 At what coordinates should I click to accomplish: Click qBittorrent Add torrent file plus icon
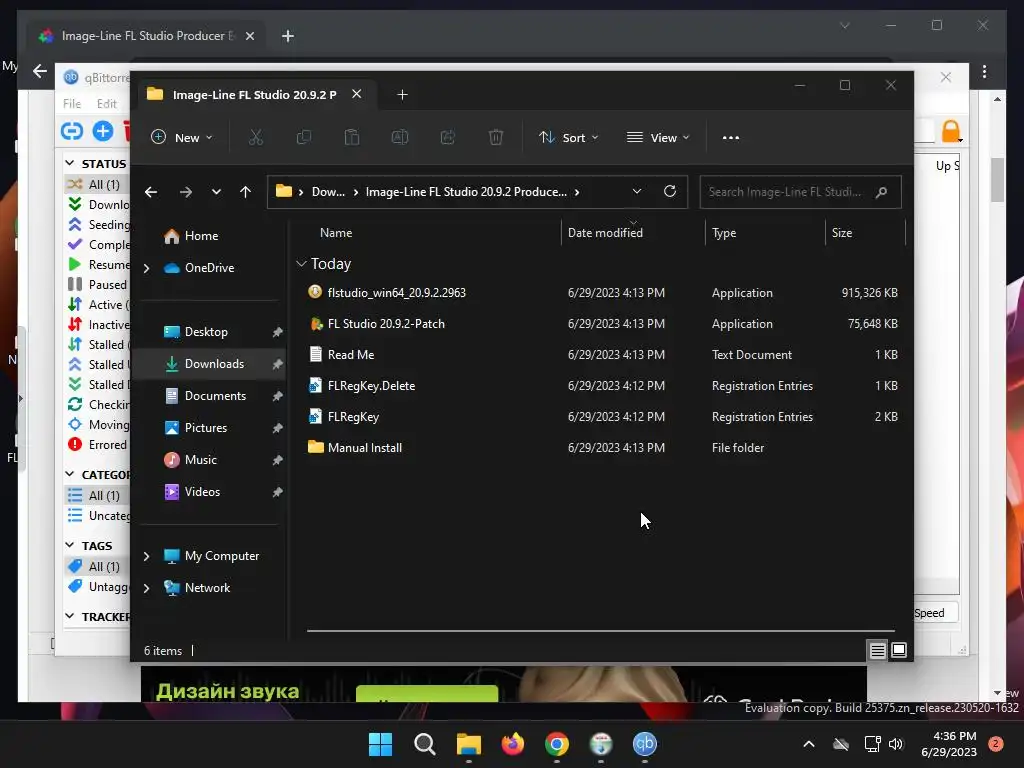[103, 131]
